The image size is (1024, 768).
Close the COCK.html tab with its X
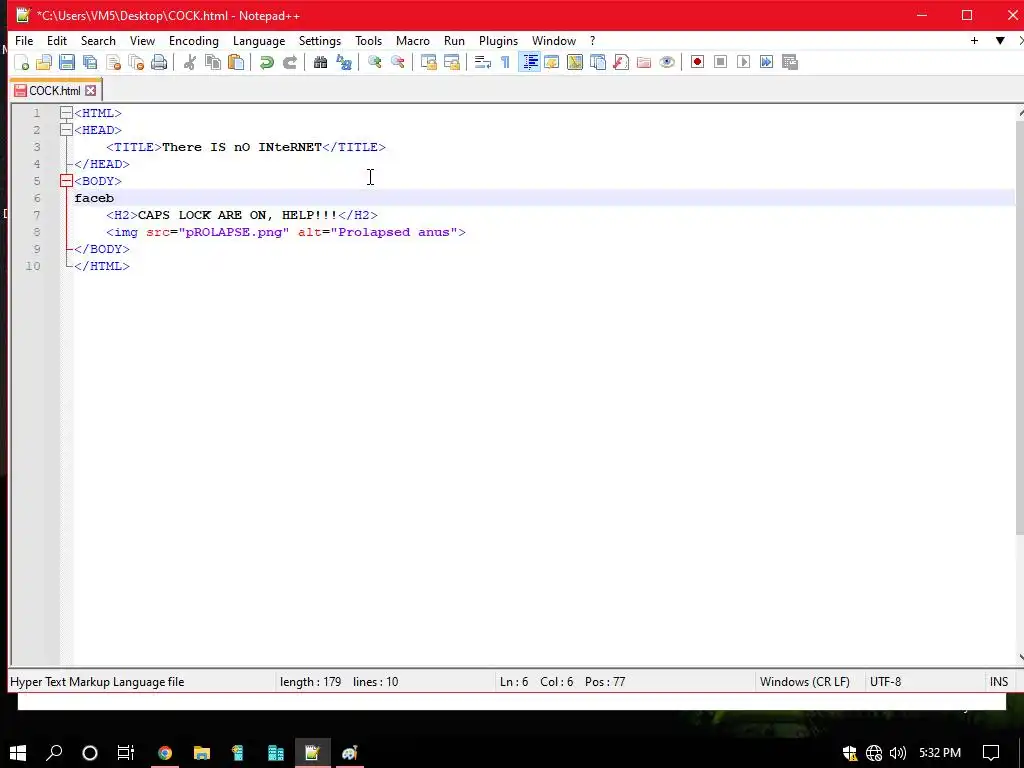pyautogui.click(x=91, y=91)
